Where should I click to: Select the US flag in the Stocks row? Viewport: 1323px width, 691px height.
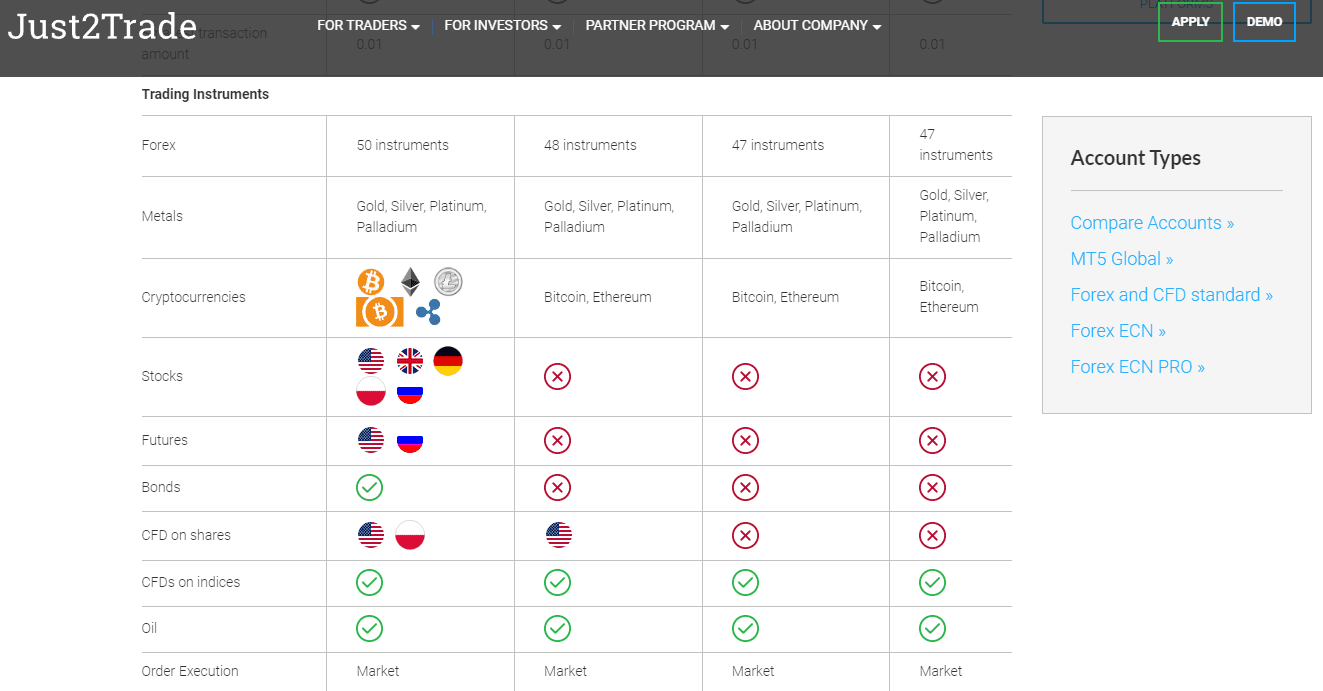click(371, 361)
